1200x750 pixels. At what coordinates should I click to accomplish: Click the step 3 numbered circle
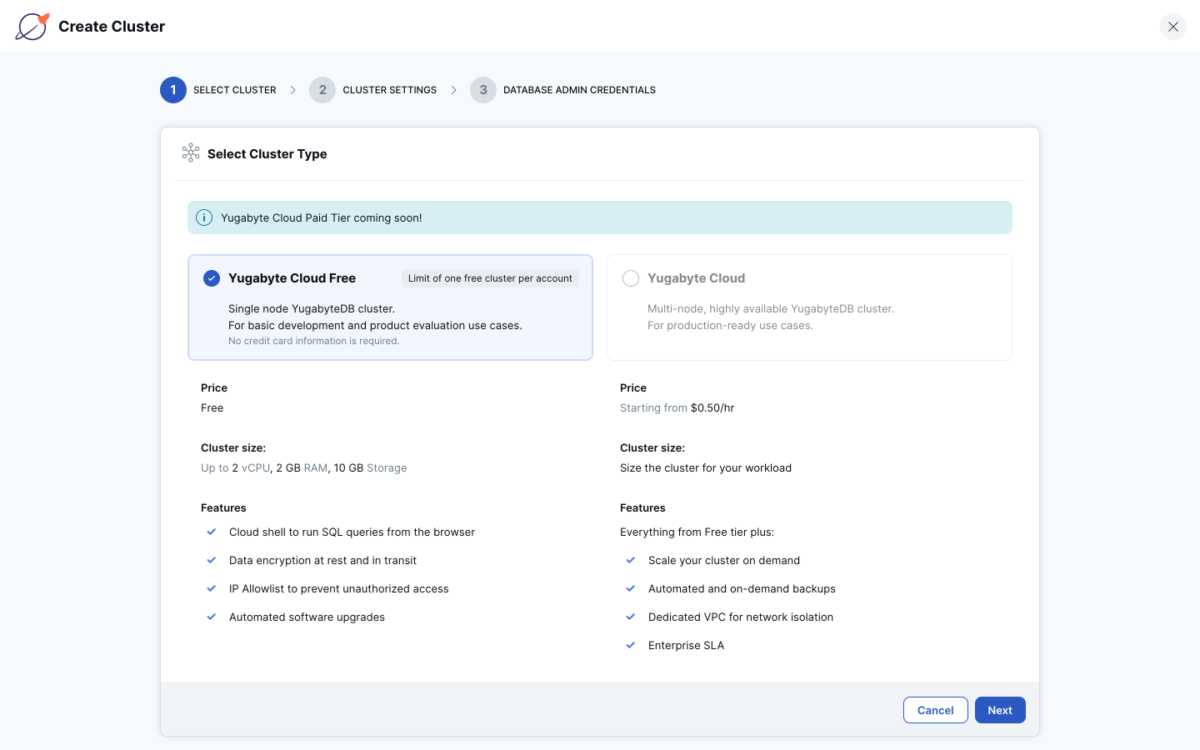click(483, 89)
